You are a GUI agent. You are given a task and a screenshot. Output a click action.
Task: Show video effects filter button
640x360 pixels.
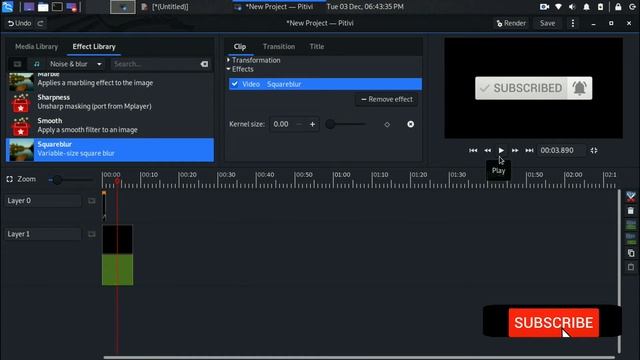(17, 64)
